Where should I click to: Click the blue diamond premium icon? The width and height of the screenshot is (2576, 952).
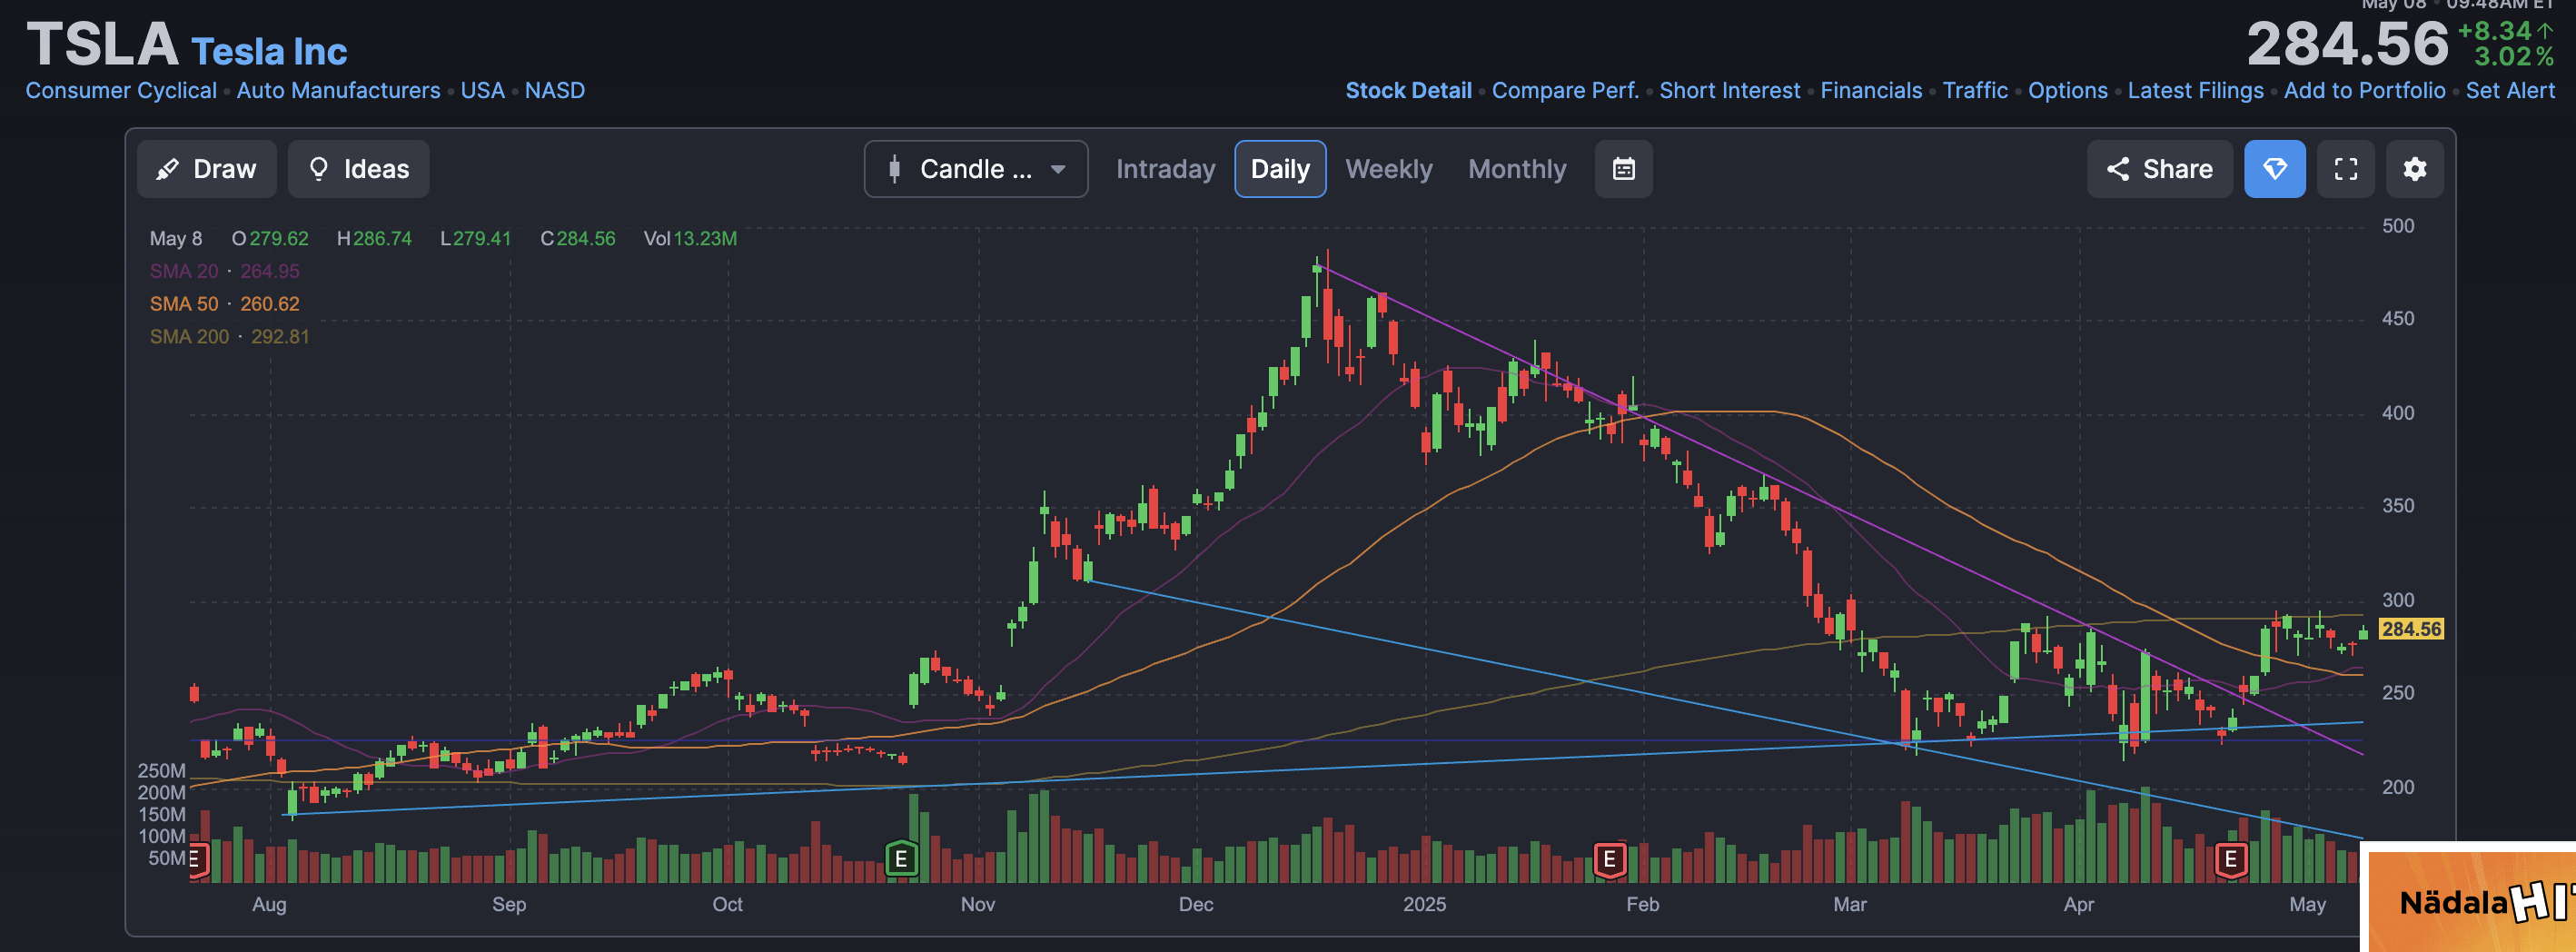(x=2274, y=169)
